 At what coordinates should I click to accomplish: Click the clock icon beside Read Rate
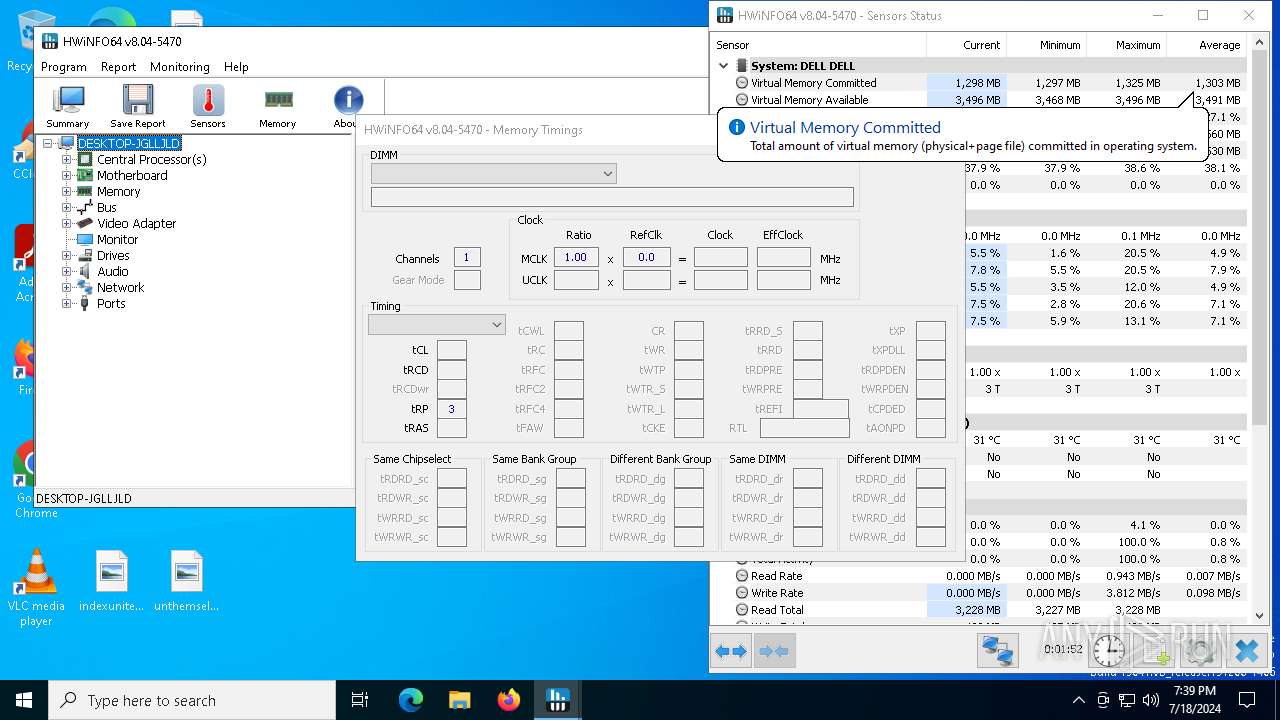[x=742, y=576]
